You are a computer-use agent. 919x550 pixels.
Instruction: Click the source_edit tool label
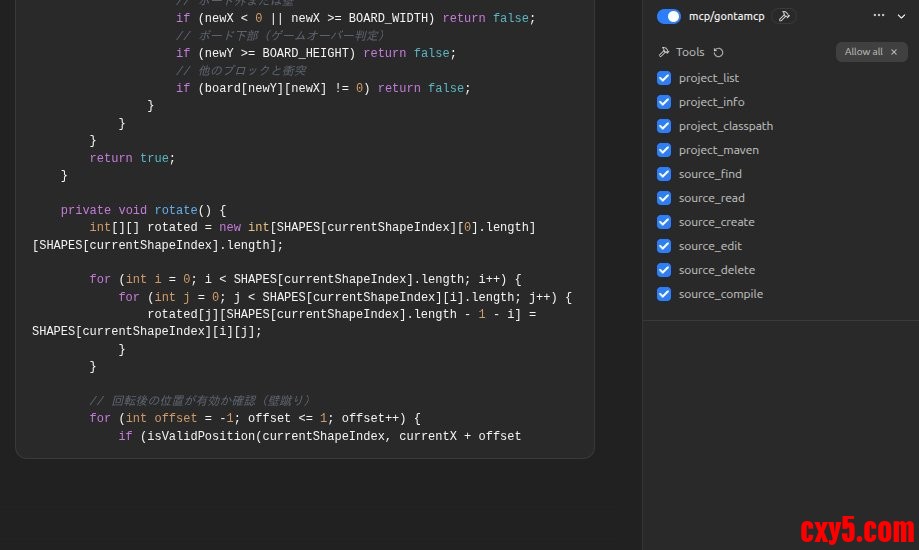tap(710, 246)
